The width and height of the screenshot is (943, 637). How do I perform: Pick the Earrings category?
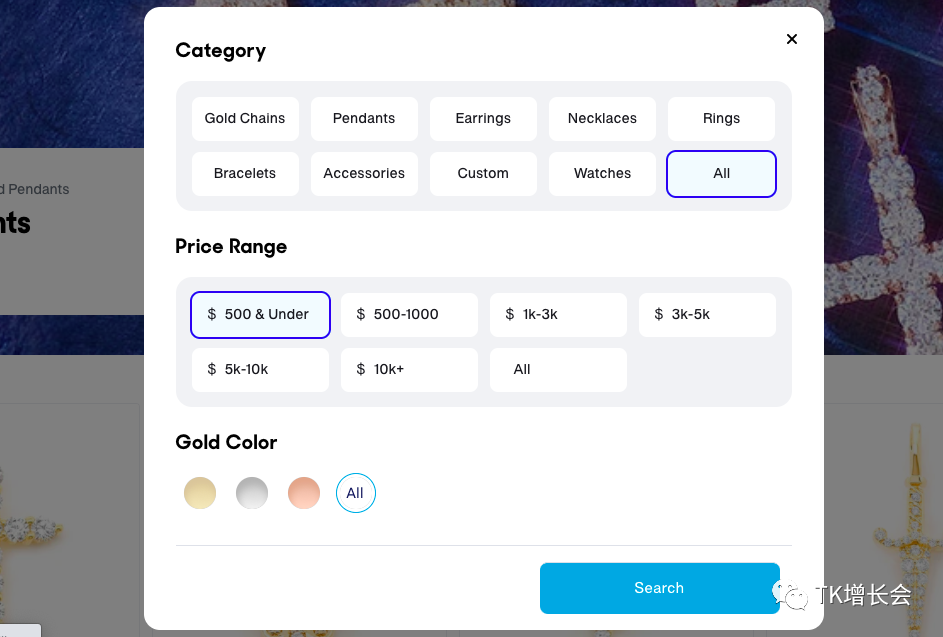483,118
